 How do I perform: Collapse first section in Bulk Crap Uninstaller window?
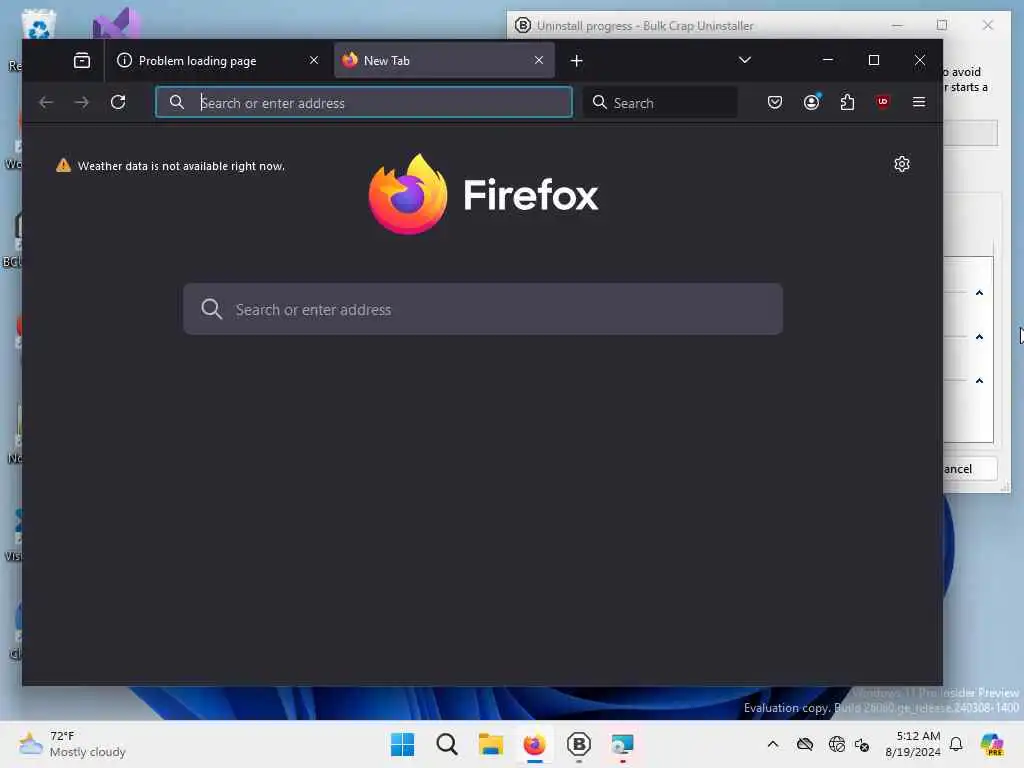coord(979,293)
